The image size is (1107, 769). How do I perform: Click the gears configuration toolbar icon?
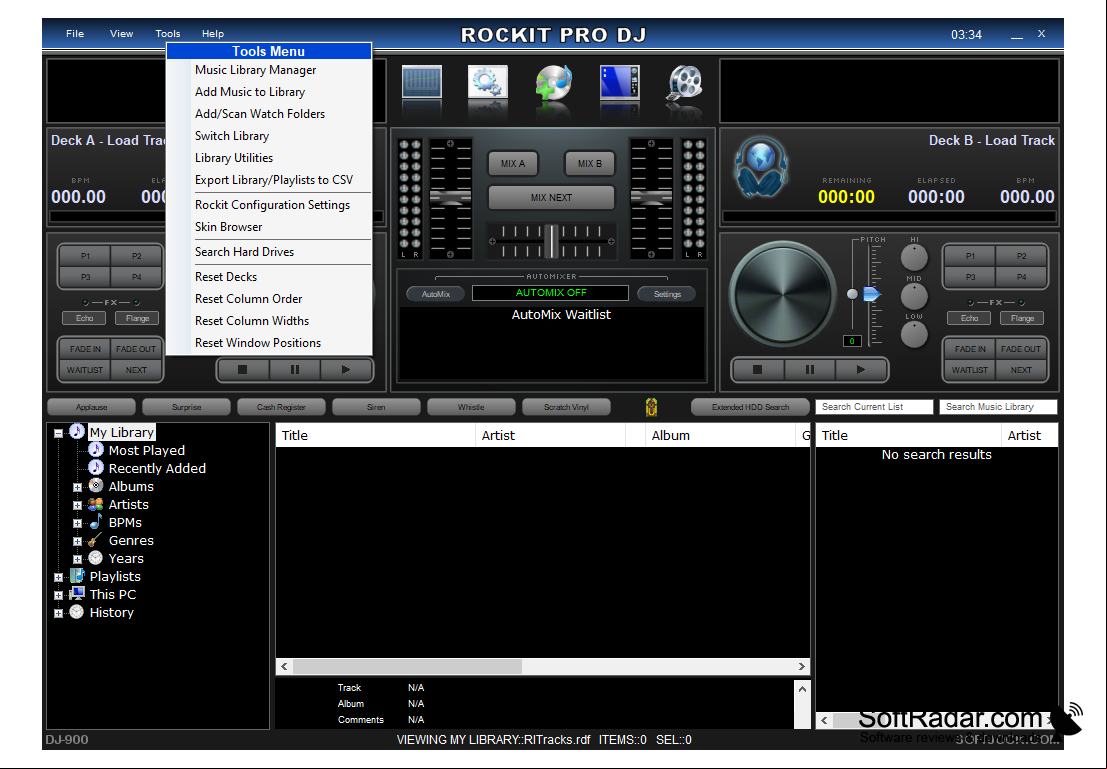point(487,82)
